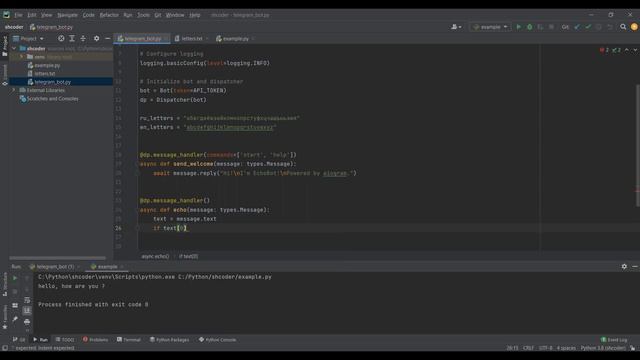Screen dimensions: 640x360
Task: Pin the Run tab with pin icon
Action: [15, 319]
